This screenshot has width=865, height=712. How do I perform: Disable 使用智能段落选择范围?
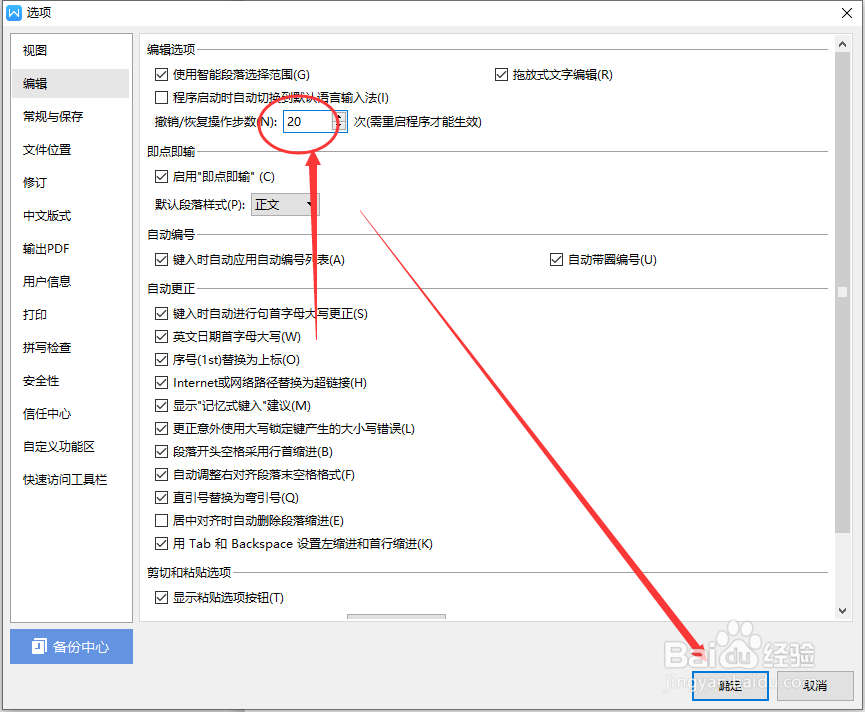coord(161,74)
